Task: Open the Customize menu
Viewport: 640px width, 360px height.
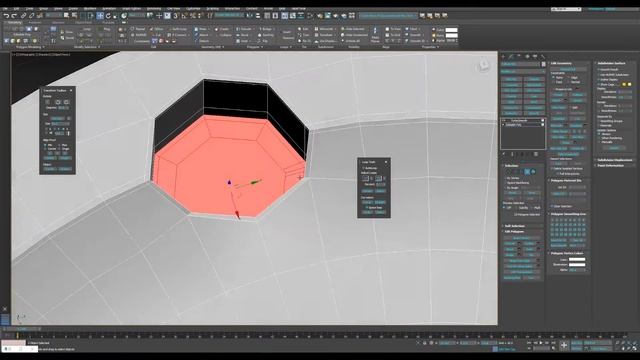Action: 193,9
